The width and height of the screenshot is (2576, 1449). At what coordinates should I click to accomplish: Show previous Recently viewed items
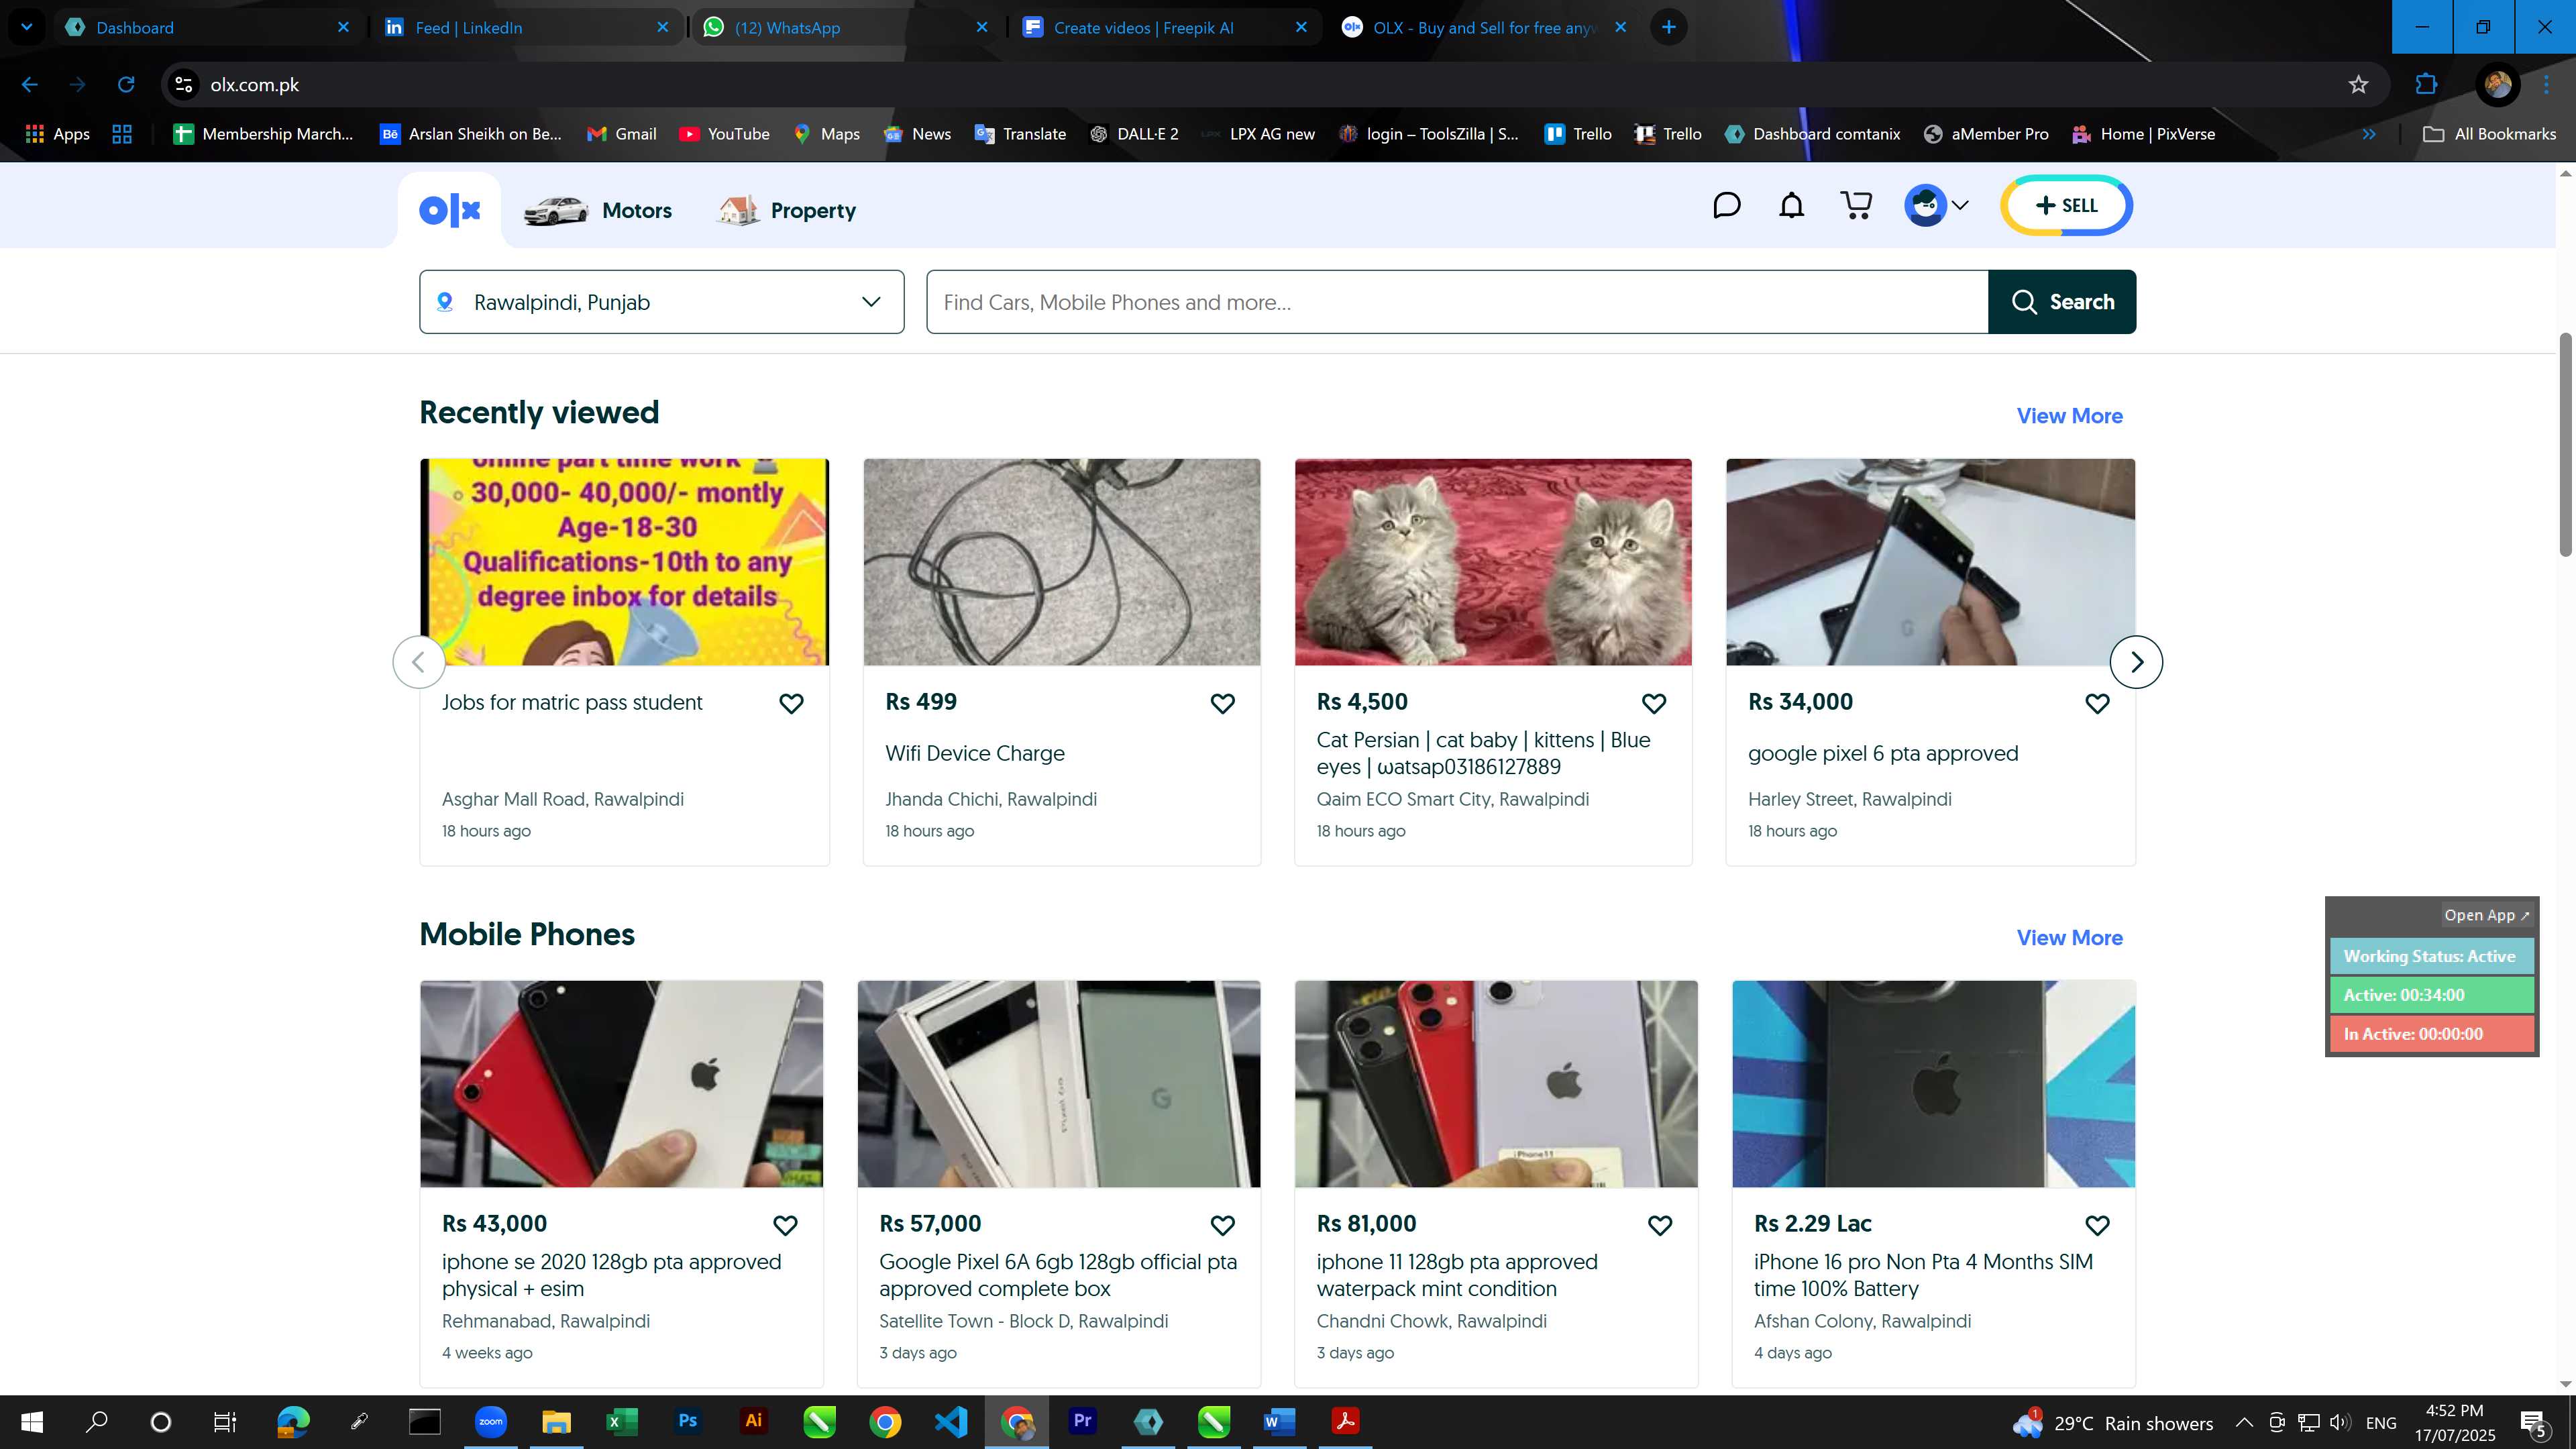(419, 662)
